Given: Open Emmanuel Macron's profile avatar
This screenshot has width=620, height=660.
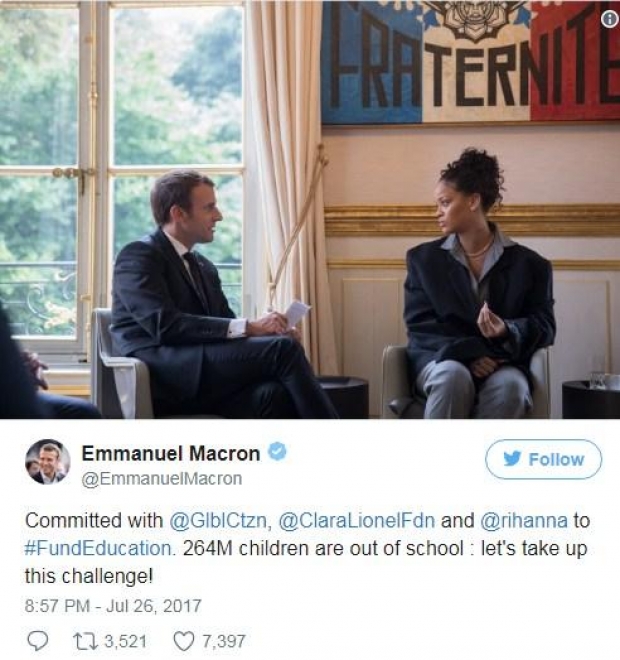Looking at the screenshot, I should (x=48, y=462).
